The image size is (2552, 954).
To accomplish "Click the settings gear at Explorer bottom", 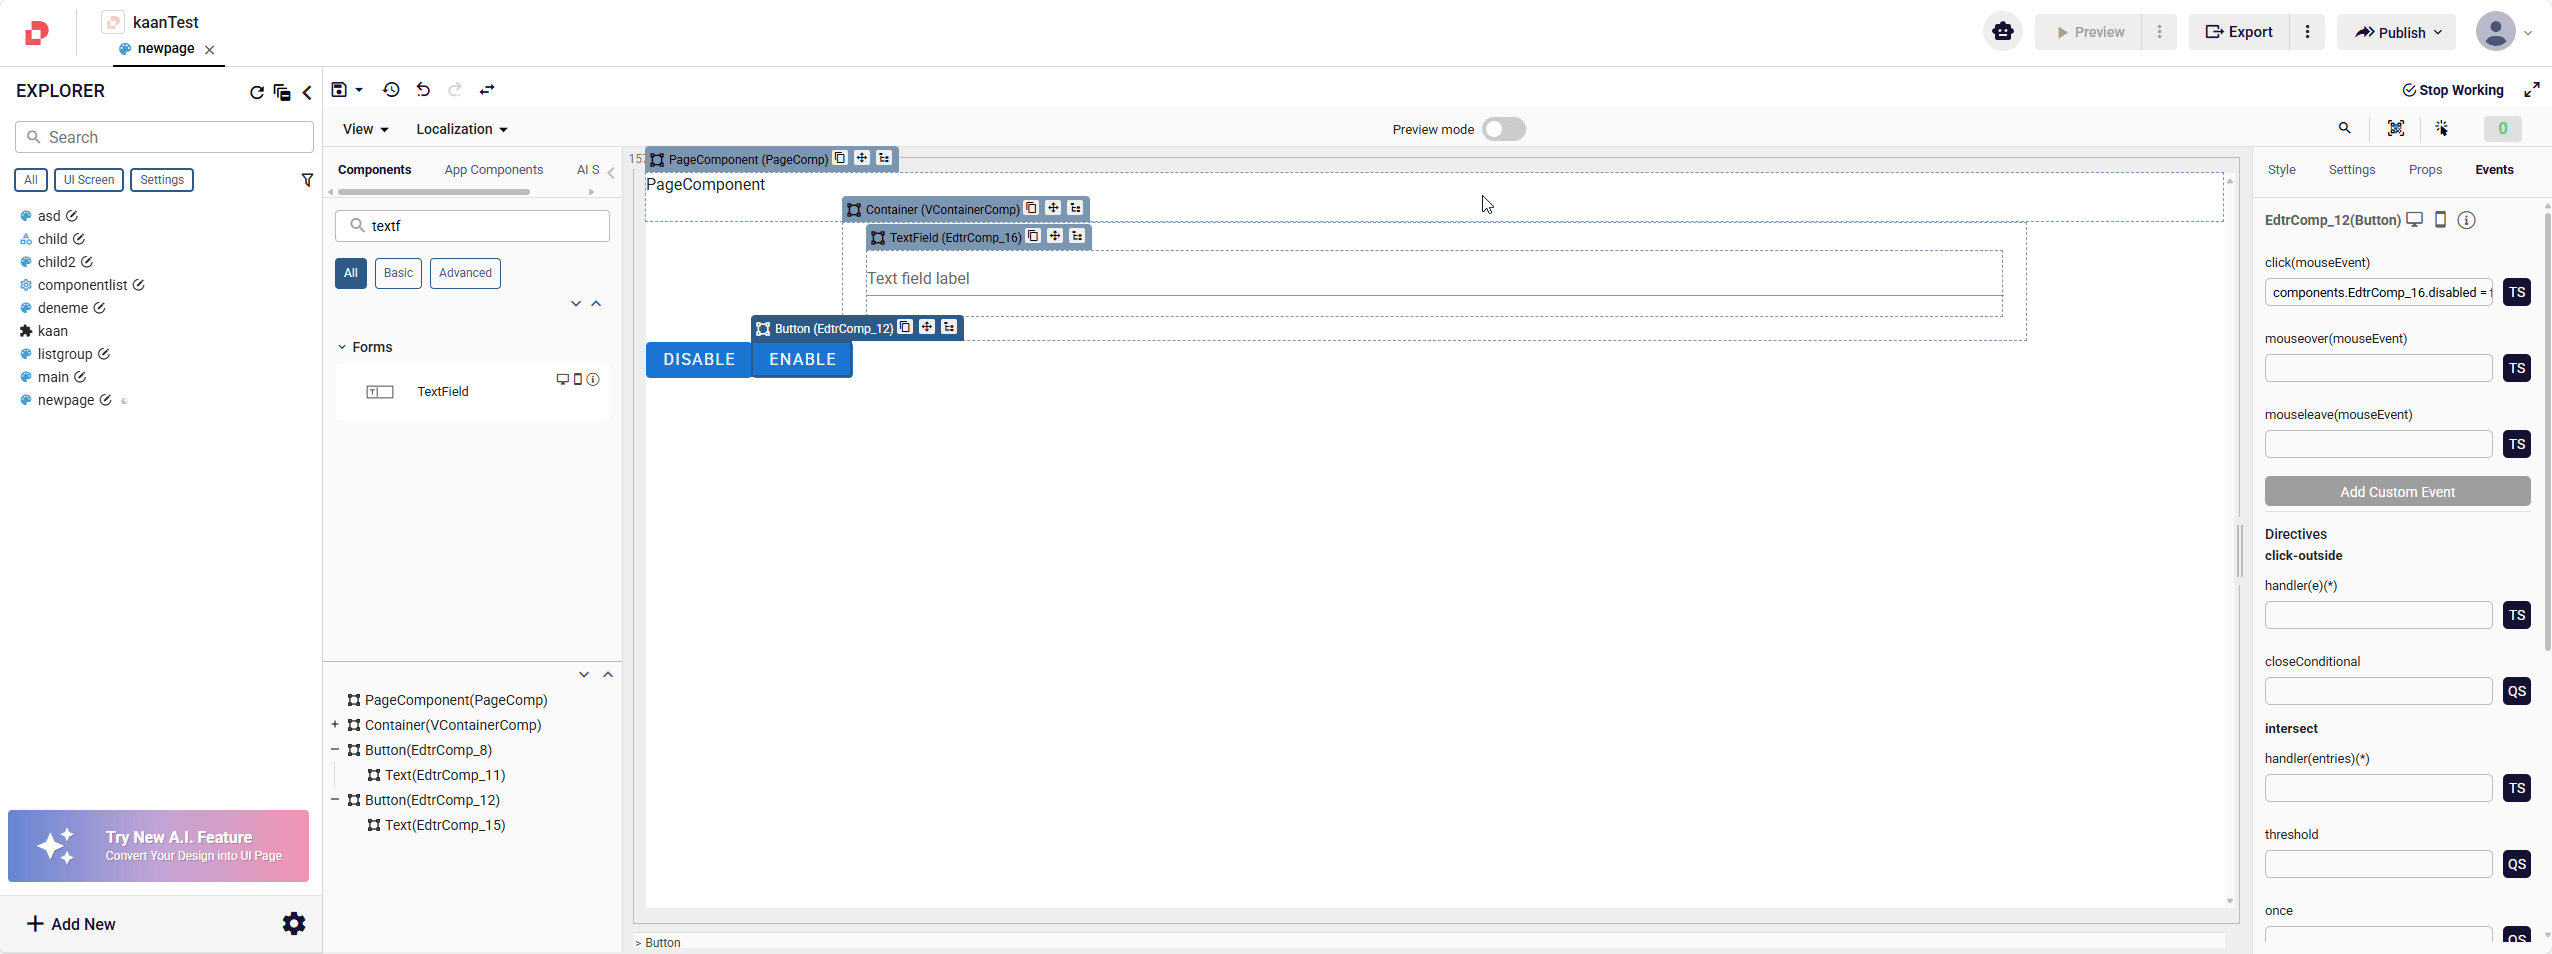I will [293, 923].
